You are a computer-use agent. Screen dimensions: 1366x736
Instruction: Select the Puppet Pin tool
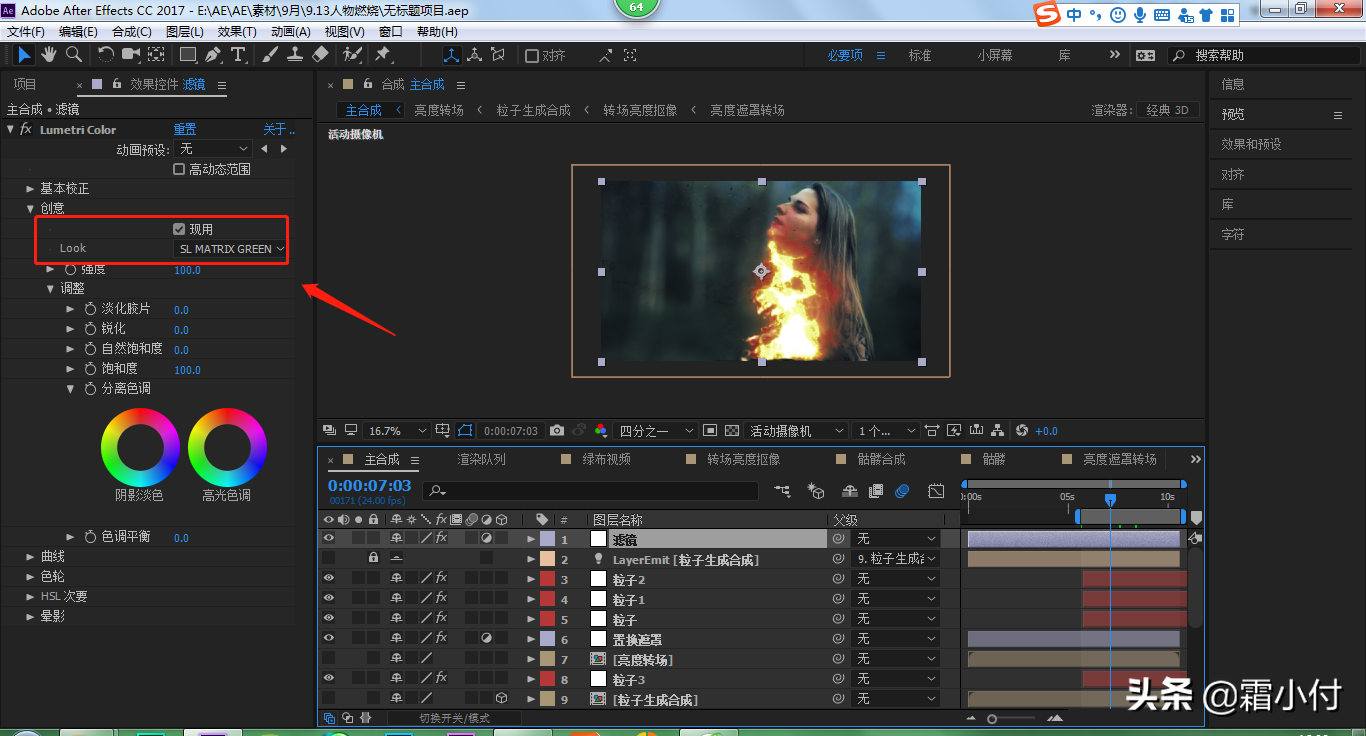click(384, 55)
